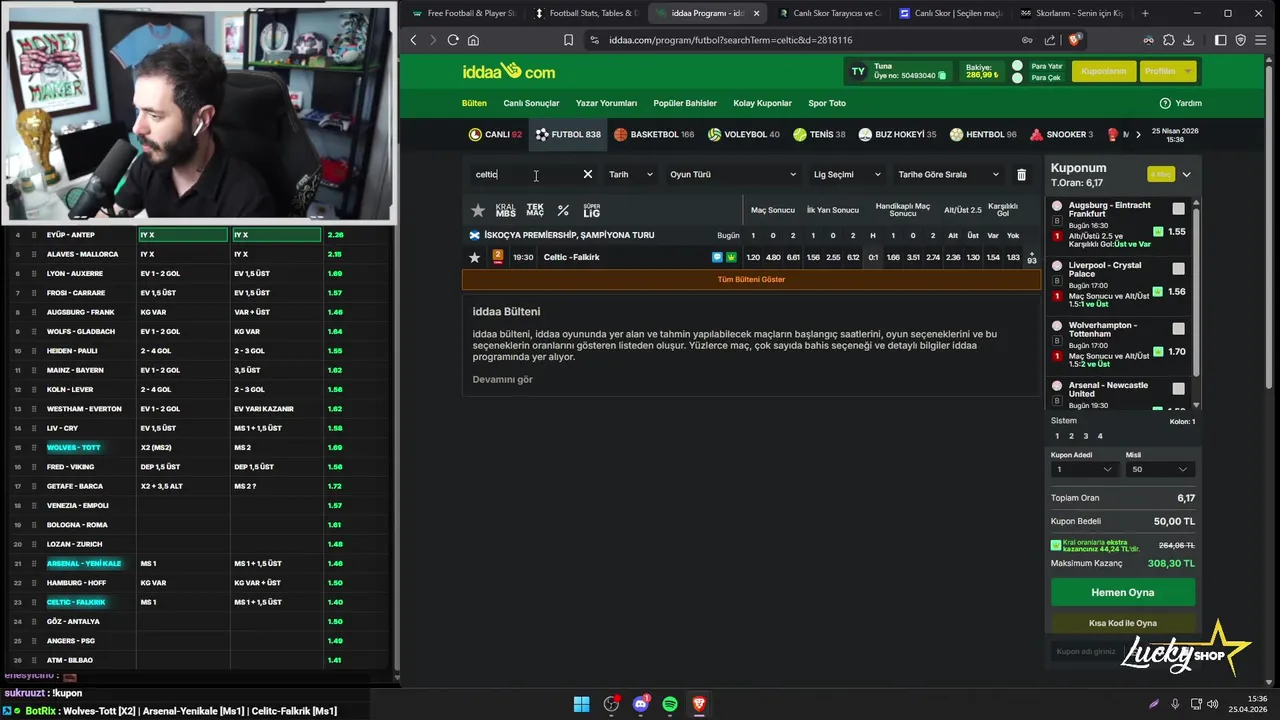Open the Bülten menu item
1280x720 pixels.
coord(474,103)
